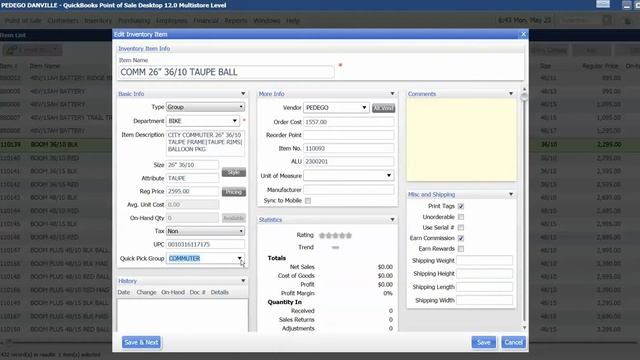This screenshot has width=640, height=360.
Task: Click the Doc # column header in History
Action: [x=198, y=292]
